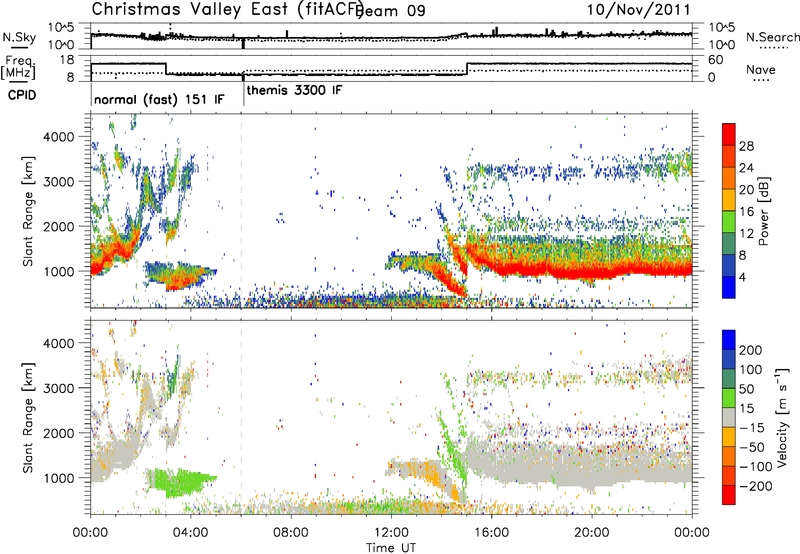The width and height of the screenshot is (800, 554).
Task: Click the '16:00' time tick label
Action: click(491, 533)
